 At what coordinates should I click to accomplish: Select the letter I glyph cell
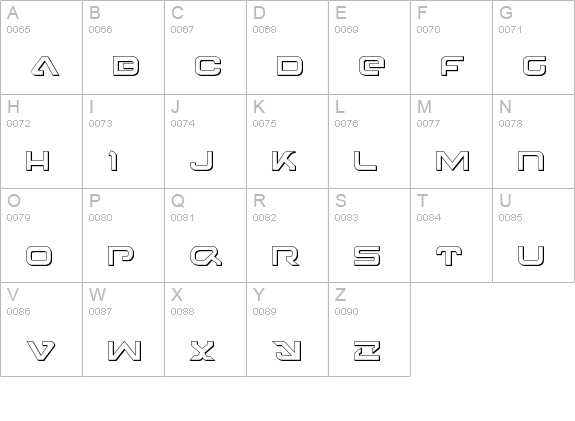[124, 142]
